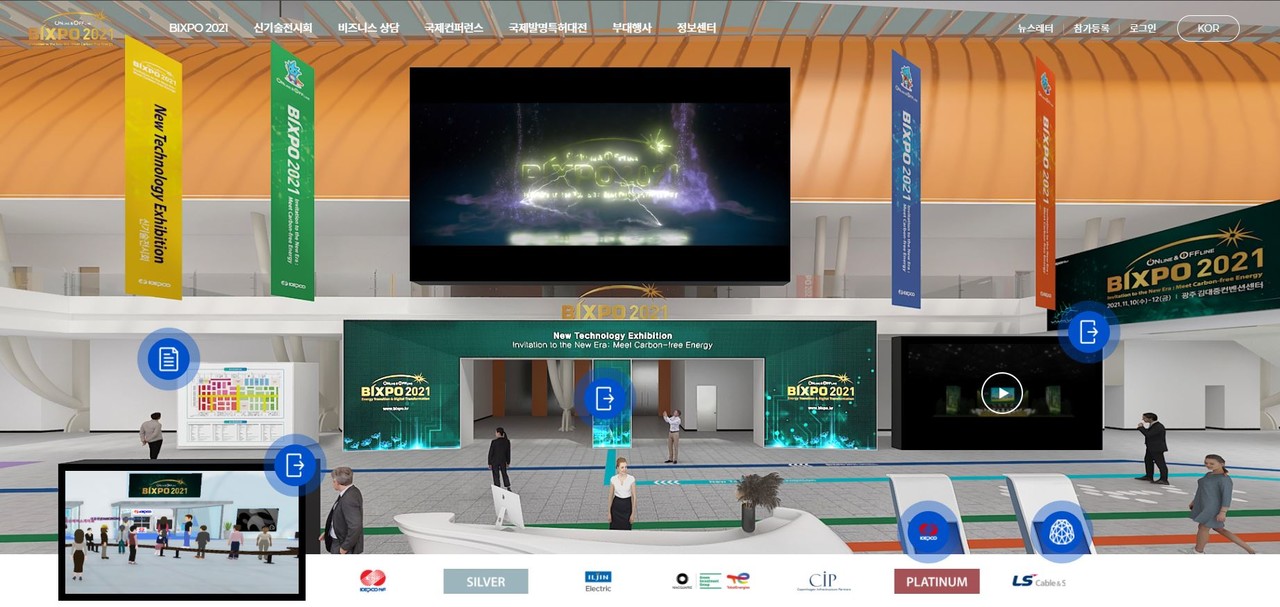Viewport: 1280px width, 607px height.
Task: Click the KEPCO logo kiosk icon
Action: click(927, 531)
